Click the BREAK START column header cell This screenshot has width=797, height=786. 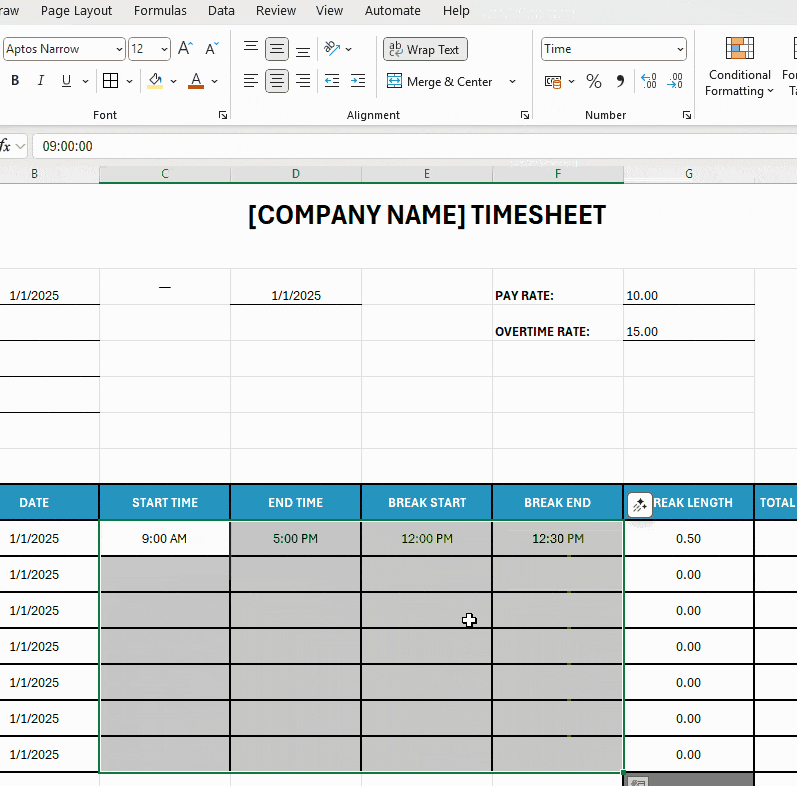(427, 502)
